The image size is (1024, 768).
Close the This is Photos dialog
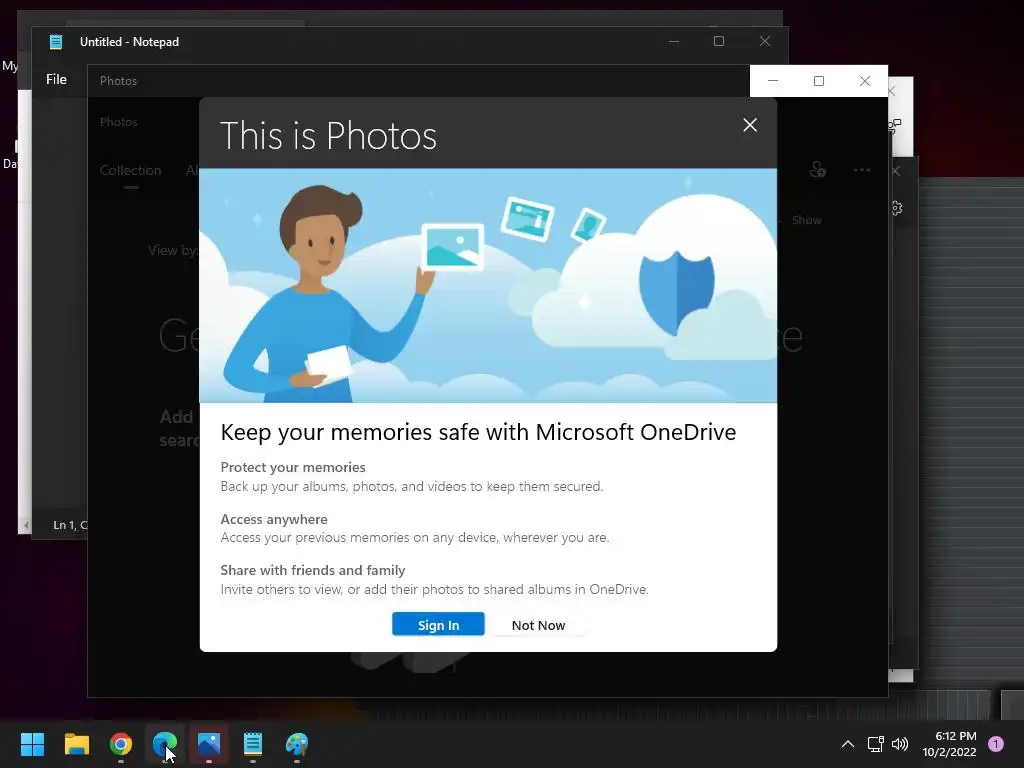coord(750,125)
